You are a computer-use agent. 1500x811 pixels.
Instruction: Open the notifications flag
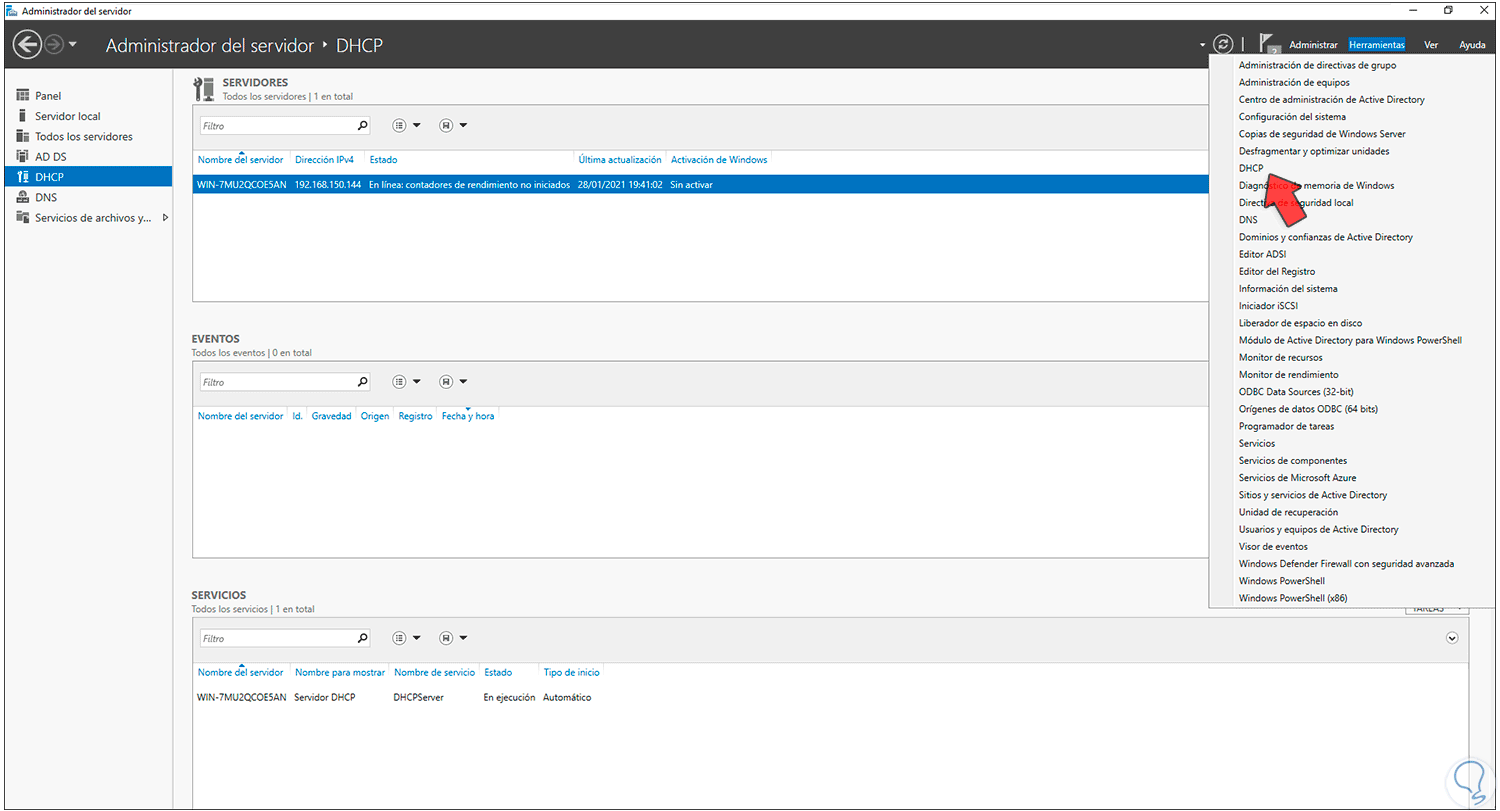1269,44
